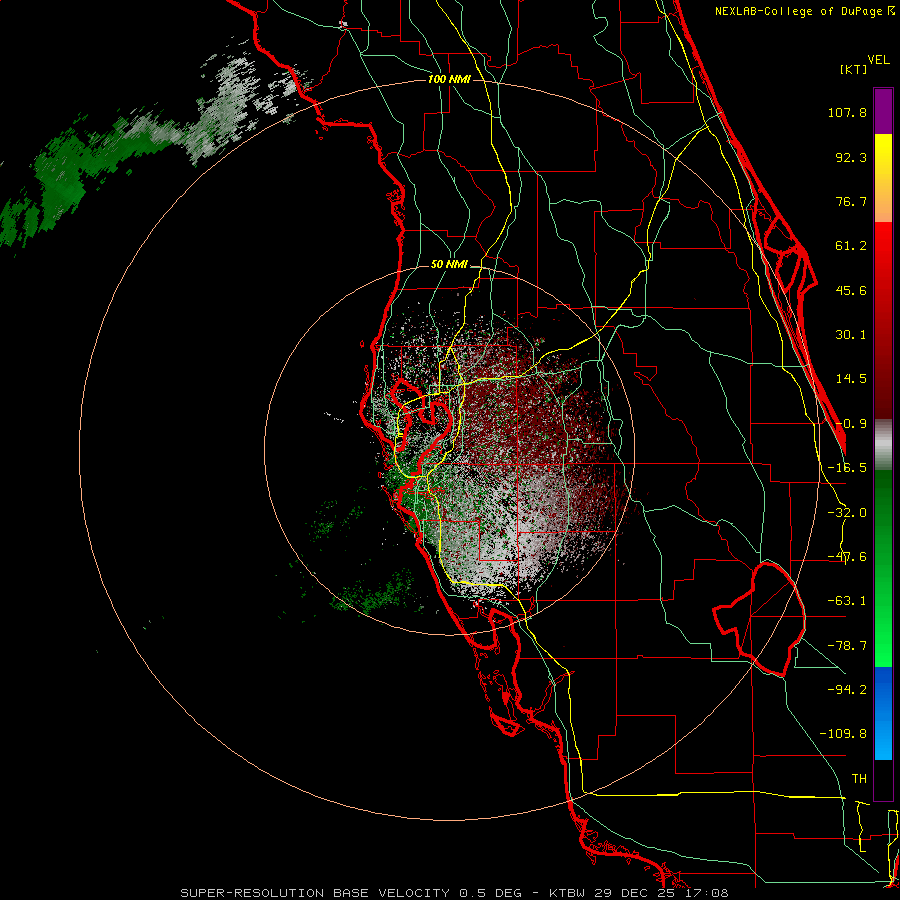Click the VEL legend title
The height and width of the screenshot is (900, 900).
click(878, 60)
